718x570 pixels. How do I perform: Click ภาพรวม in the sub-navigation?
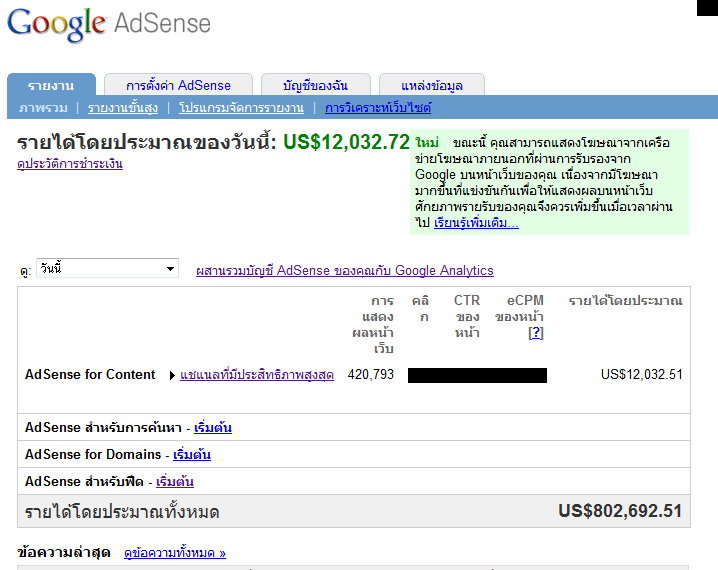pyautogui.click(x=43, y=107)
